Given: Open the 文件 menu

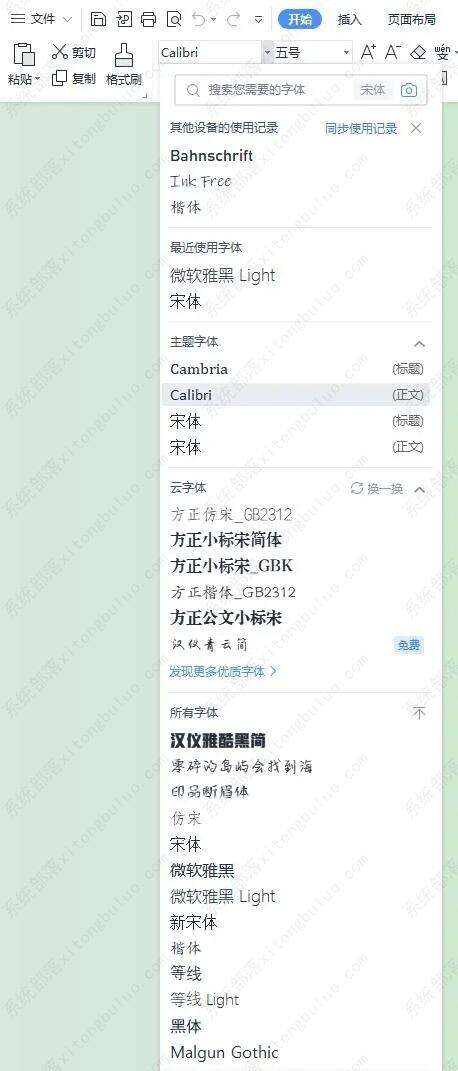Looking at the screenshot, I should (42, 19).
